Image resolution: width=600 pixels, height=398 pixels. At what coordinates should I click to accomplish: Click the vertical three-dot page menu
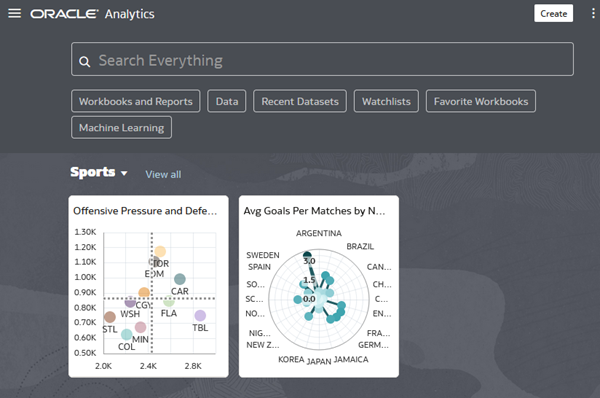[593, 13]
